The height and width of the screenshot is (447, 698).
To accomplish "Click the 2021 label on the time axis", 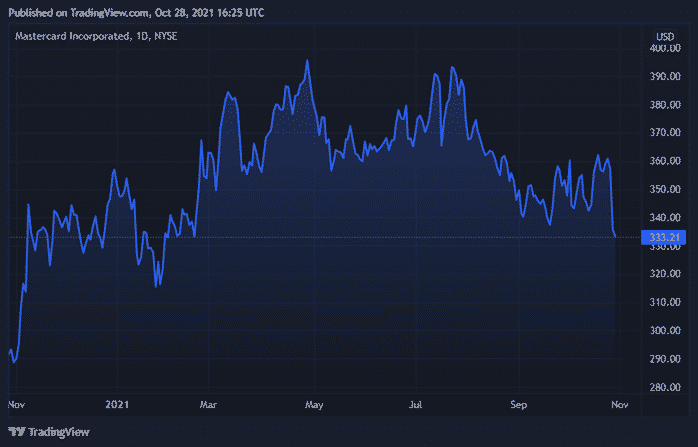I will click(117, 404).
